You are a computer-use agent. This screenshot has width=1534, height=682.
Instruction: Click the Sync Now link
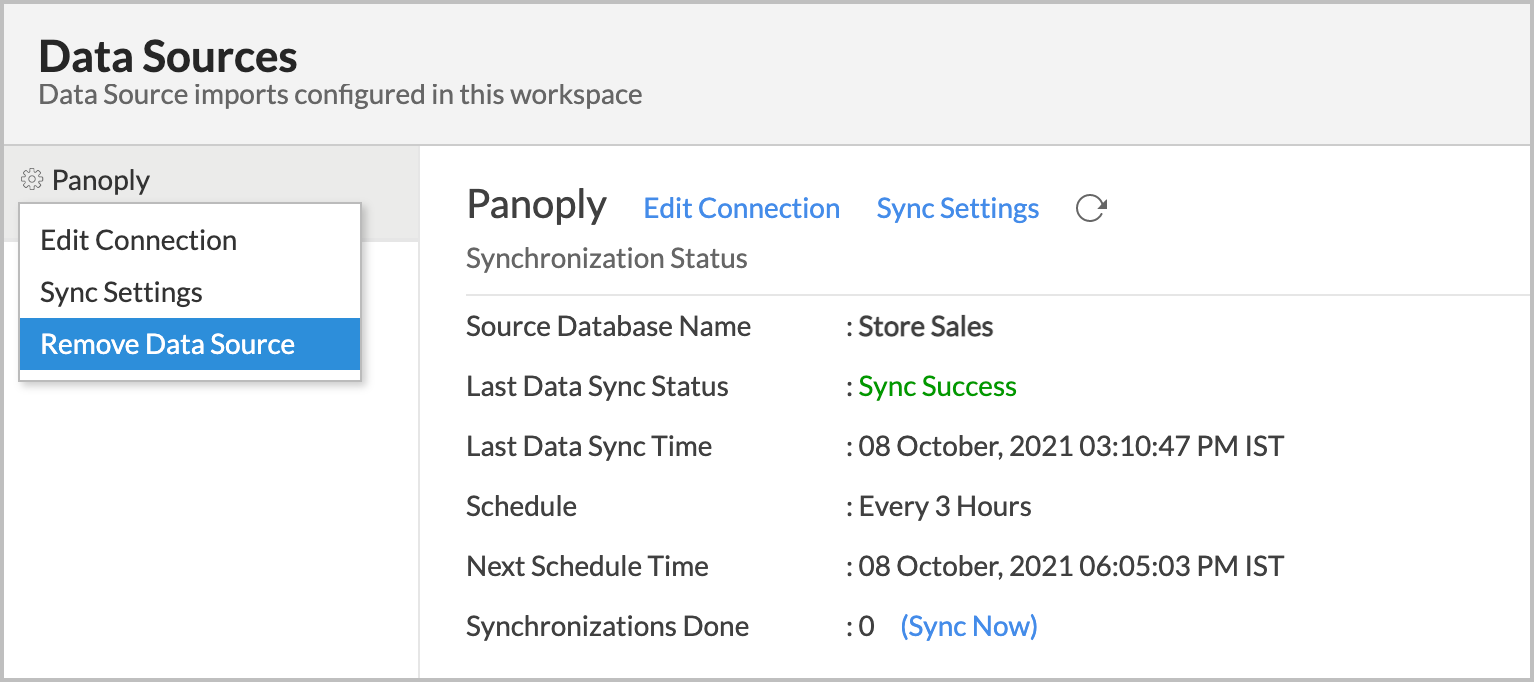(969, 626)
